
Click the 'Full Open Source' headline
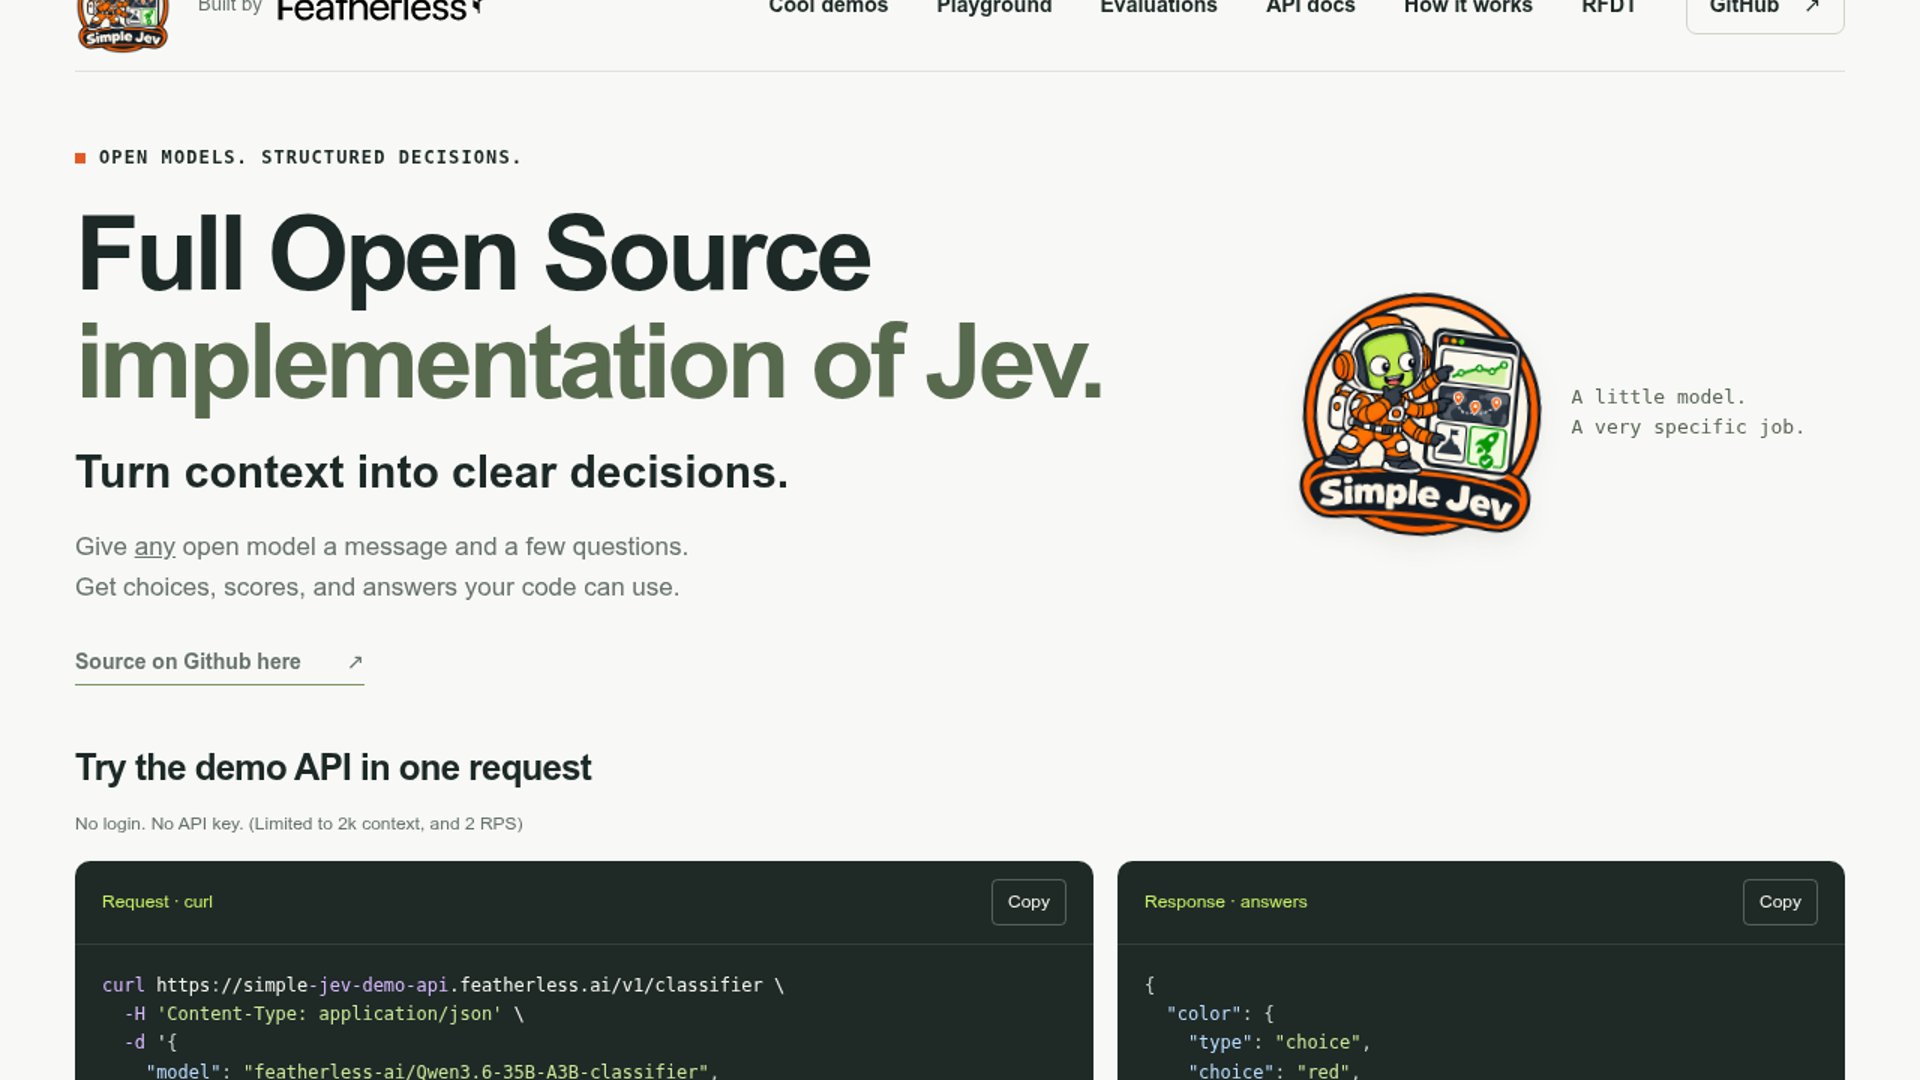[x=473, y=254]
